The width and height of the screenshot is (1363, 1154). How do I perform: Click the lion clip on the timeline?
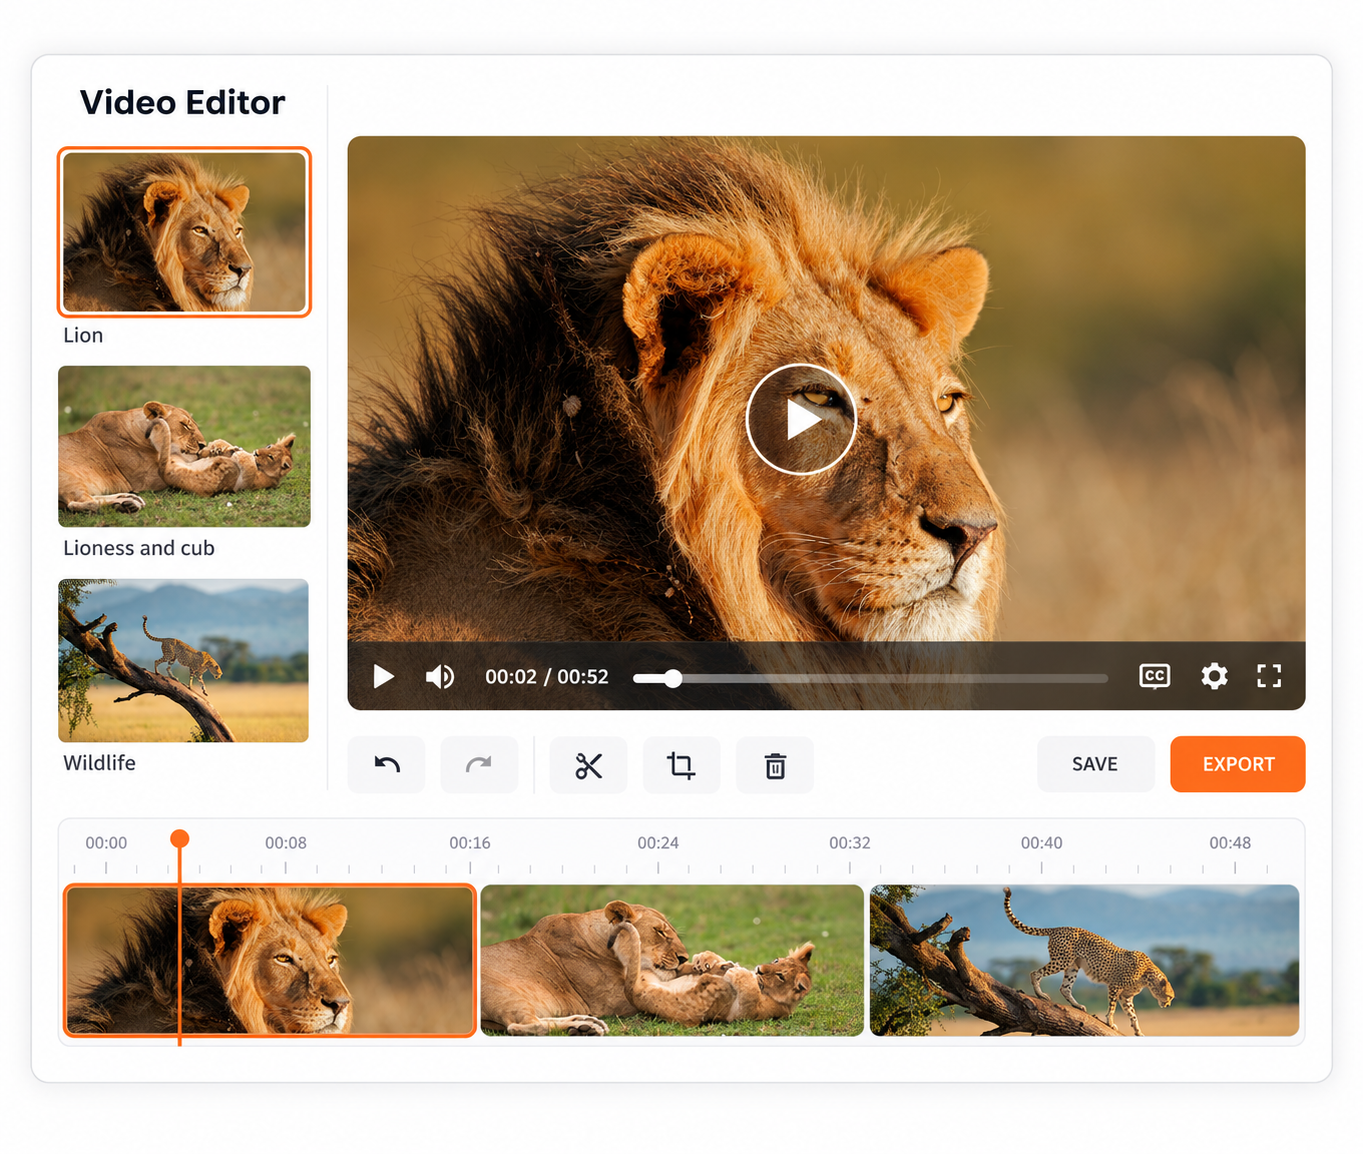[270, 960]
